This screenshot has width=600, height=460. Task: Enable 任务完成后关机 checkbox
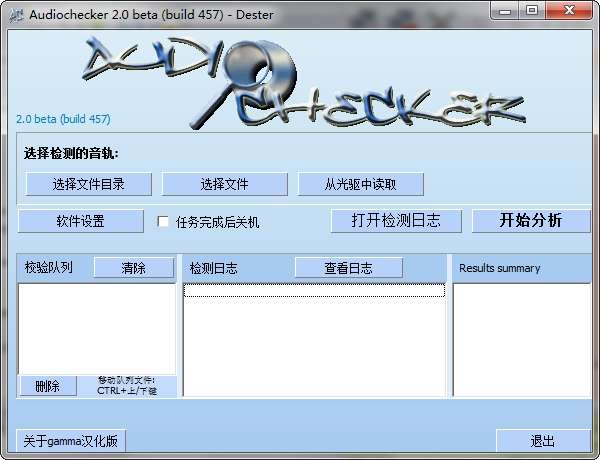pyautogui.click(x=163, y=222)
